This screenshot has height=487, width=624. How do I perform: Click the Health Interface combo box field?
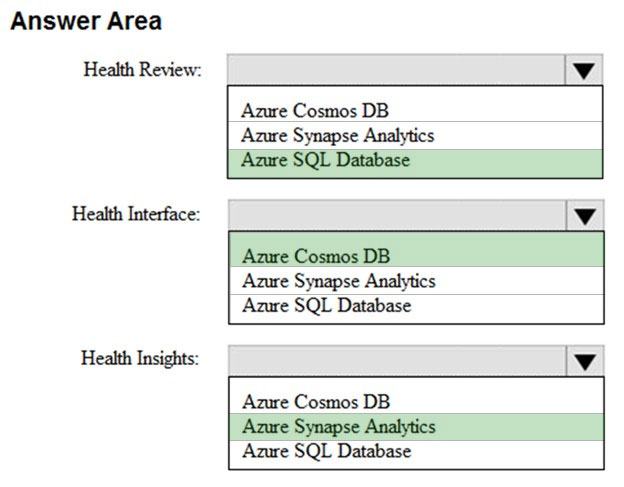click(x=397, y=216)
